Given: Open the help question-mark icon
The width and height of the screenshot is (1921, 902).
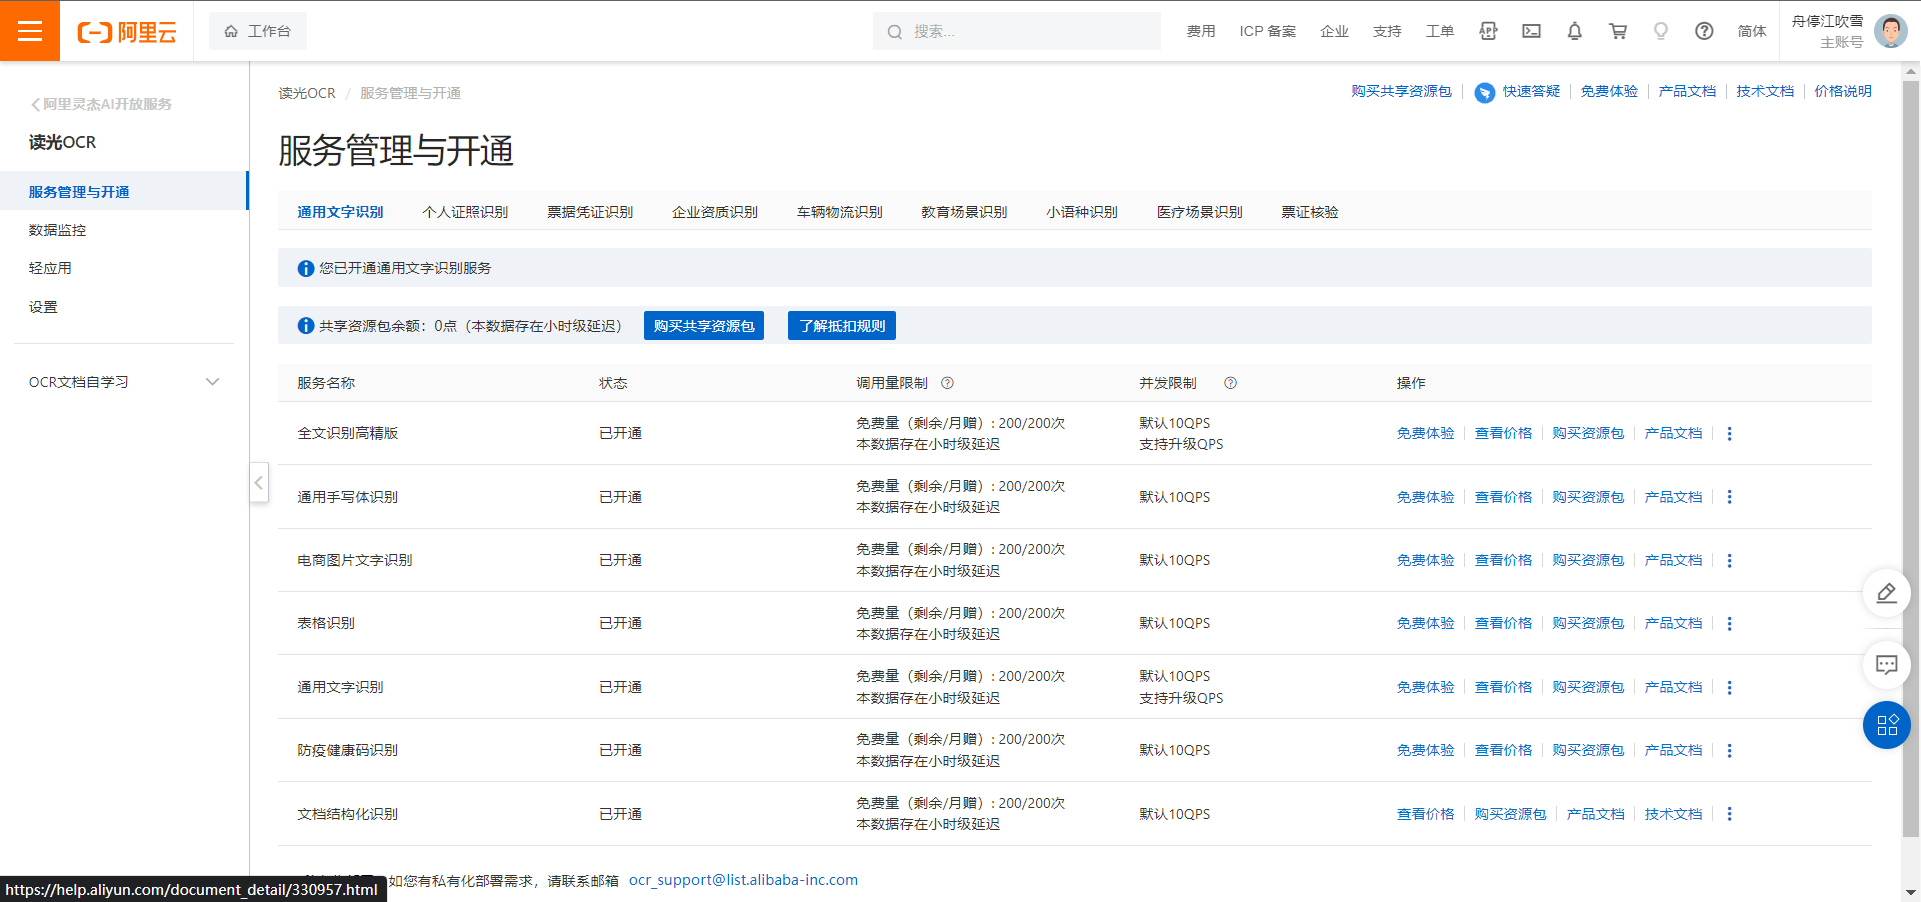Looking at the screenshot, I should 1705,31.
